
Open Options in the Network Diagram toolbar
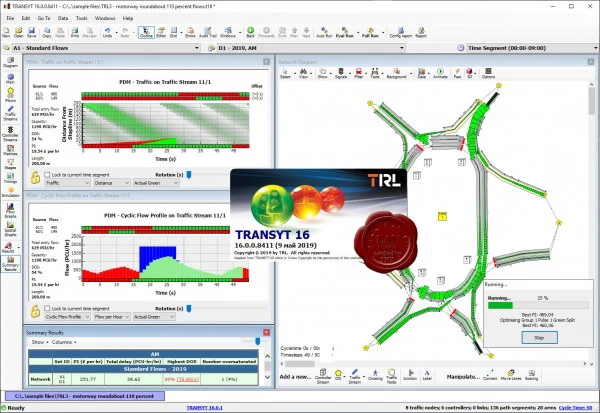488,73
